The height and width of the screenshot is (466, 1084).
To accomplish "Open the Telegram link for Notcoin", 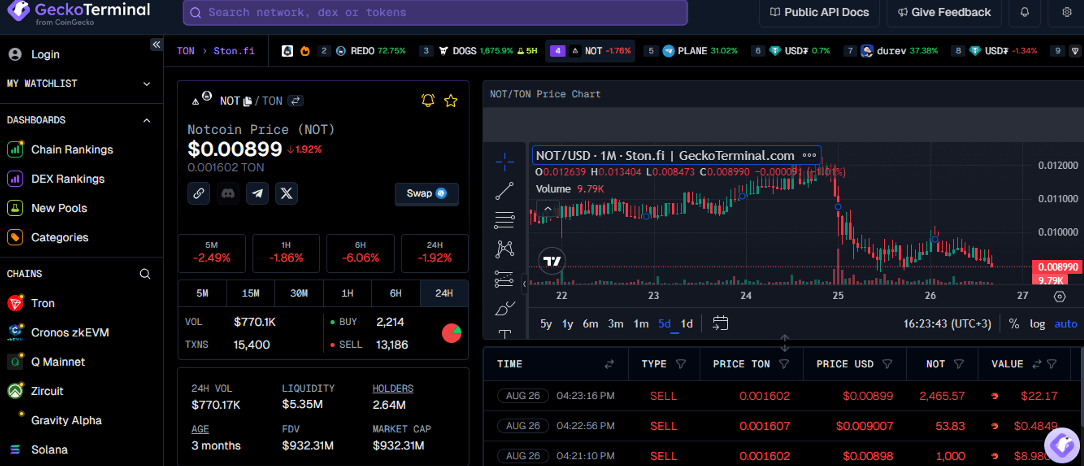I will tap(258, 194).
